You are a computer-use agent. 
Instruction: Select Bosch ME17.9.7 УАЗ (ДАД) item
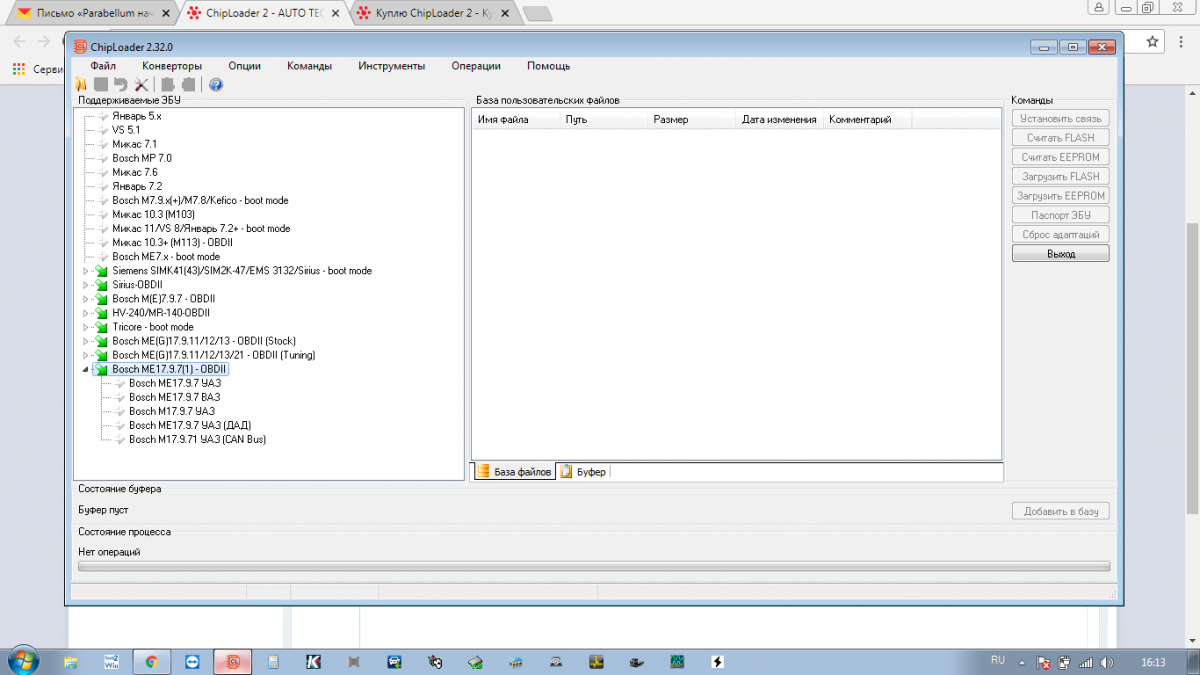pyautogui.click(x=190, y=425)
